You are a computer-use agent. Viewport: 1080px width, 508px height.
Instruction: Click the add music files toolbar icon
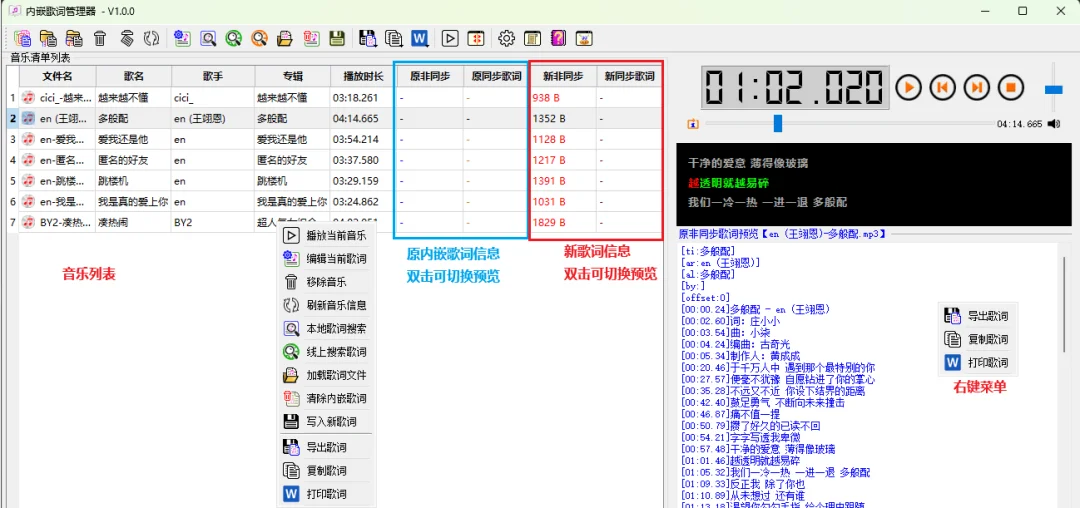[x=23, y=39]
